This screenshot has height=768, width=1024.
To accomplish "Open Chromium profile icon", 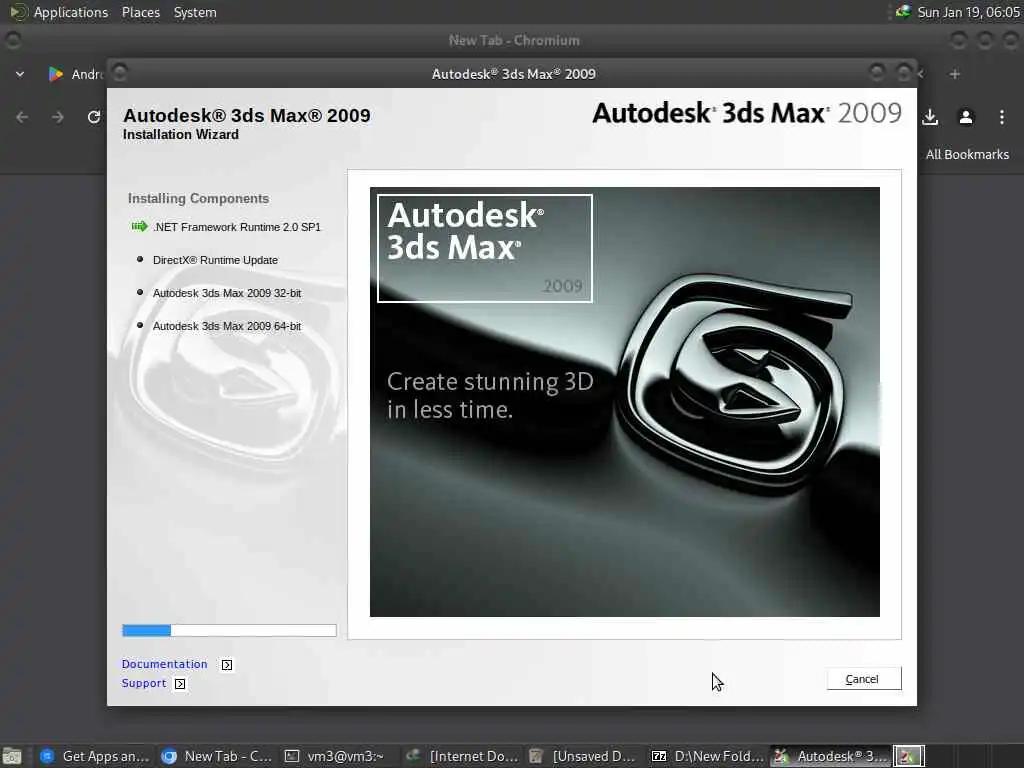I will click(x=966, y=117).
